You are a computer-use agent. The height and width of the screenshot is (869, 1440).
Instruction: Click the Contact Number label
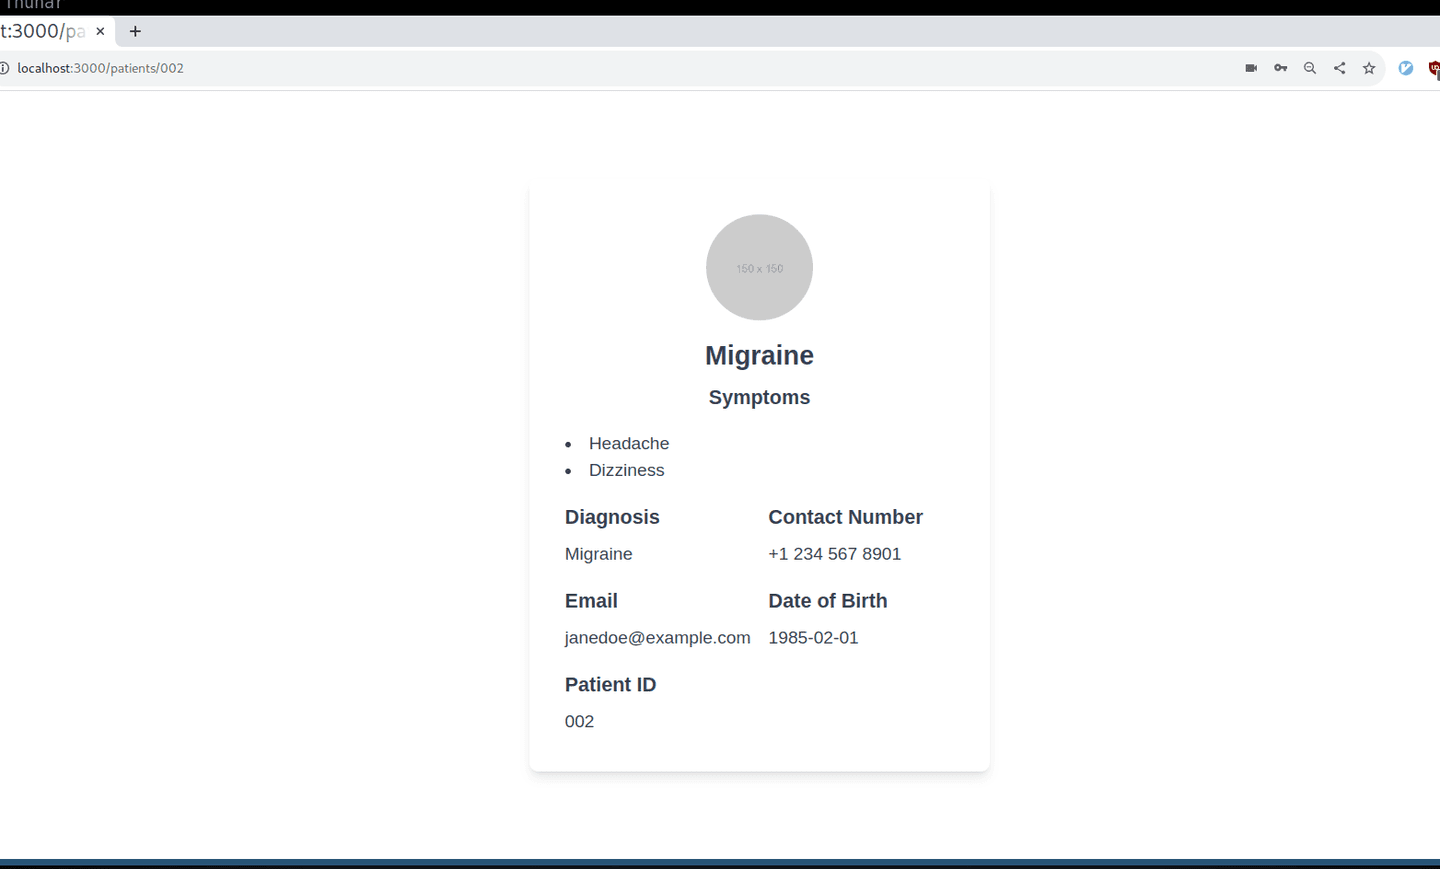(845, 517)
